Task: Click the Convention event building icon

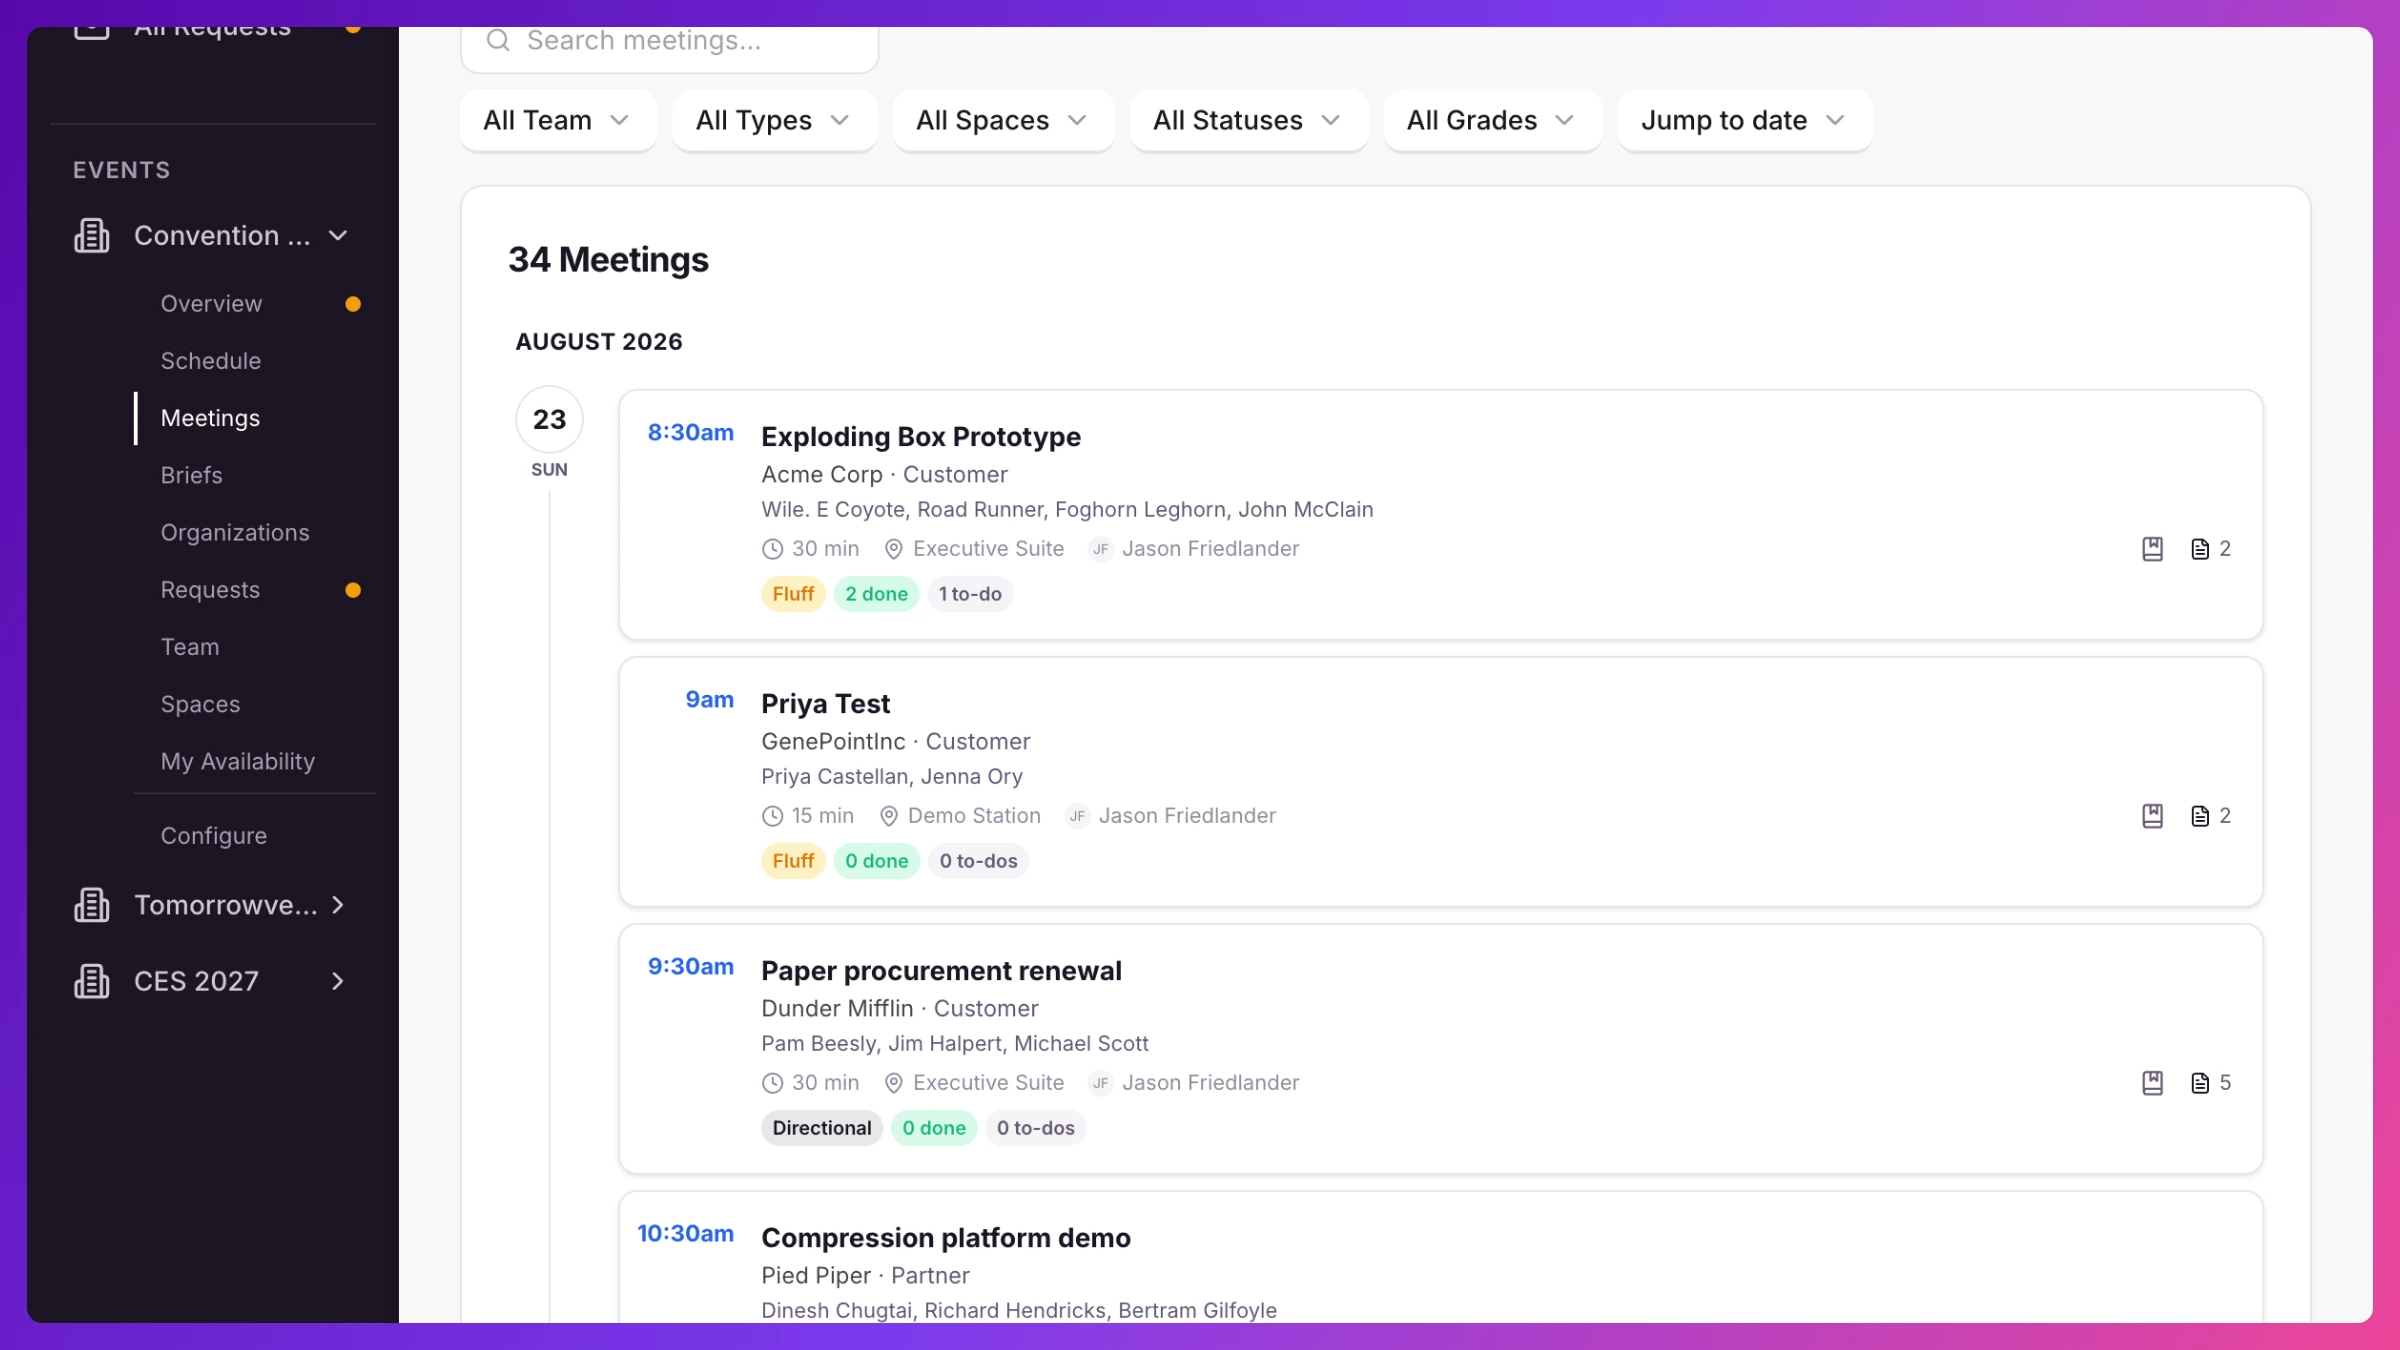Action: [x=91, y=236]
